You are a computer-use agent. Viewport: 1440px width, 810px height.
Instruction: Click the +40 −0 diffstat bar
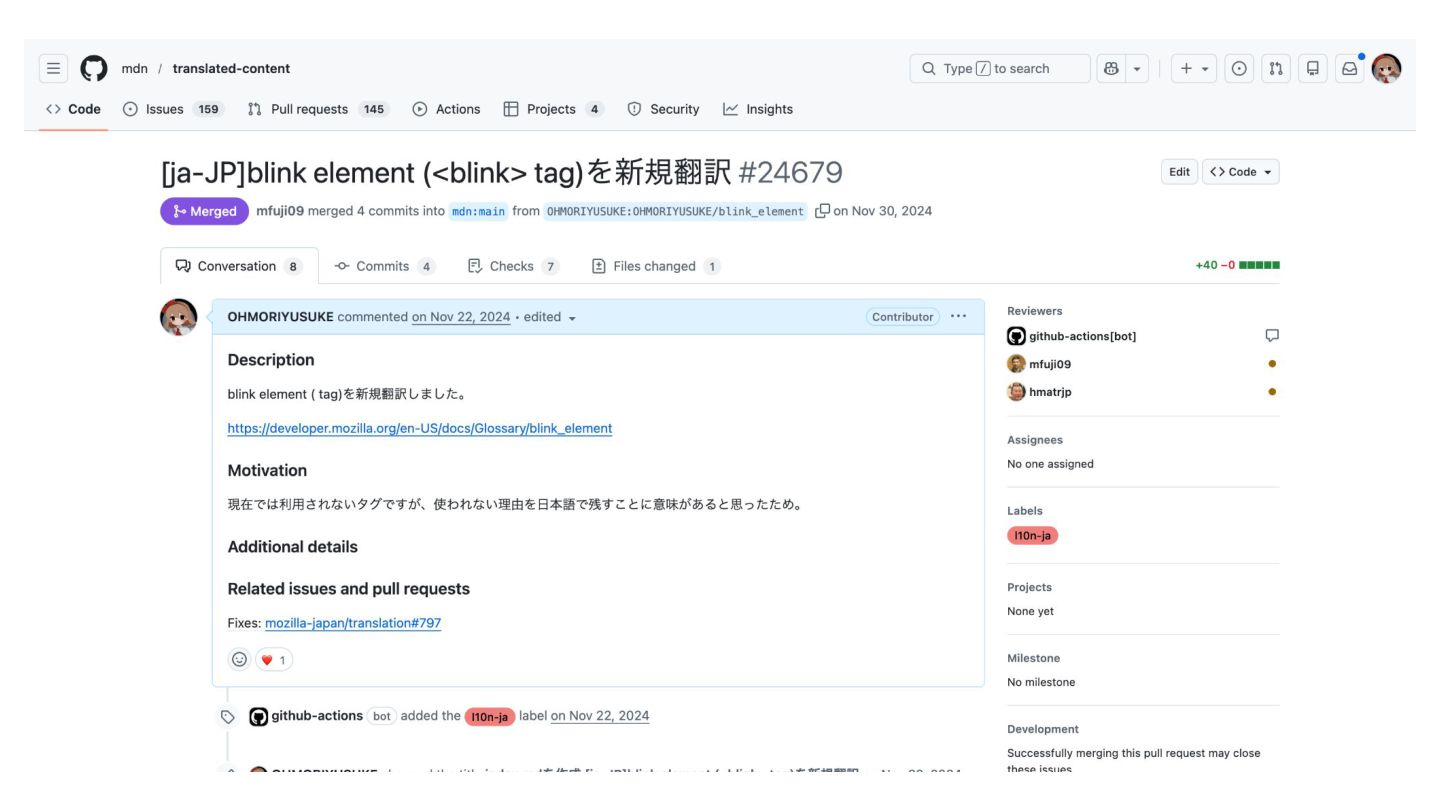click(x=1238, y=266)
